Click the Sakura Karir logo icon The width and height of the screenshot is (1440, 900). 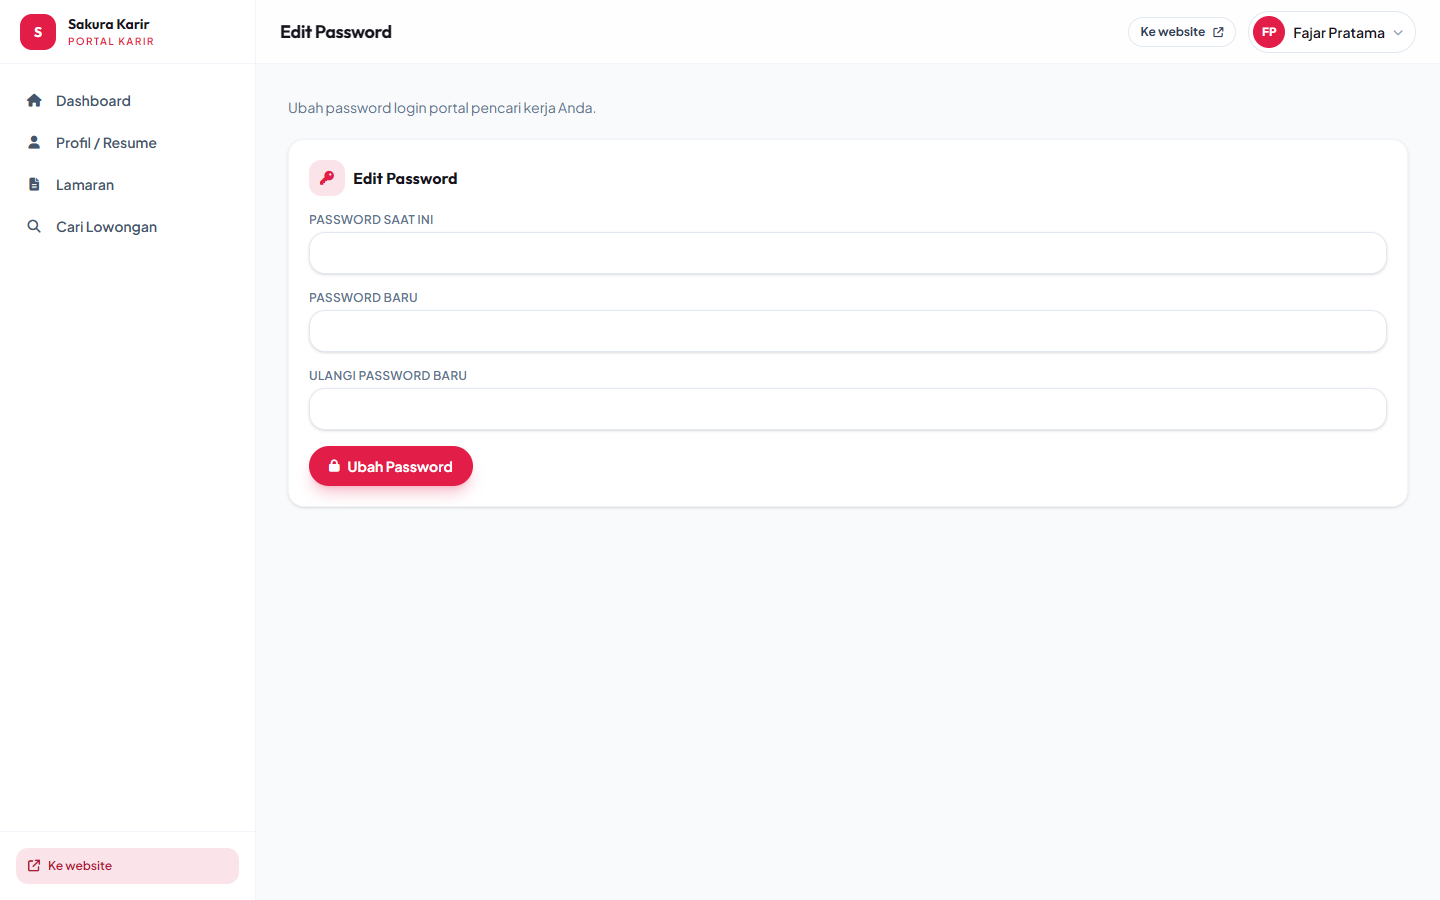(38, 32)
